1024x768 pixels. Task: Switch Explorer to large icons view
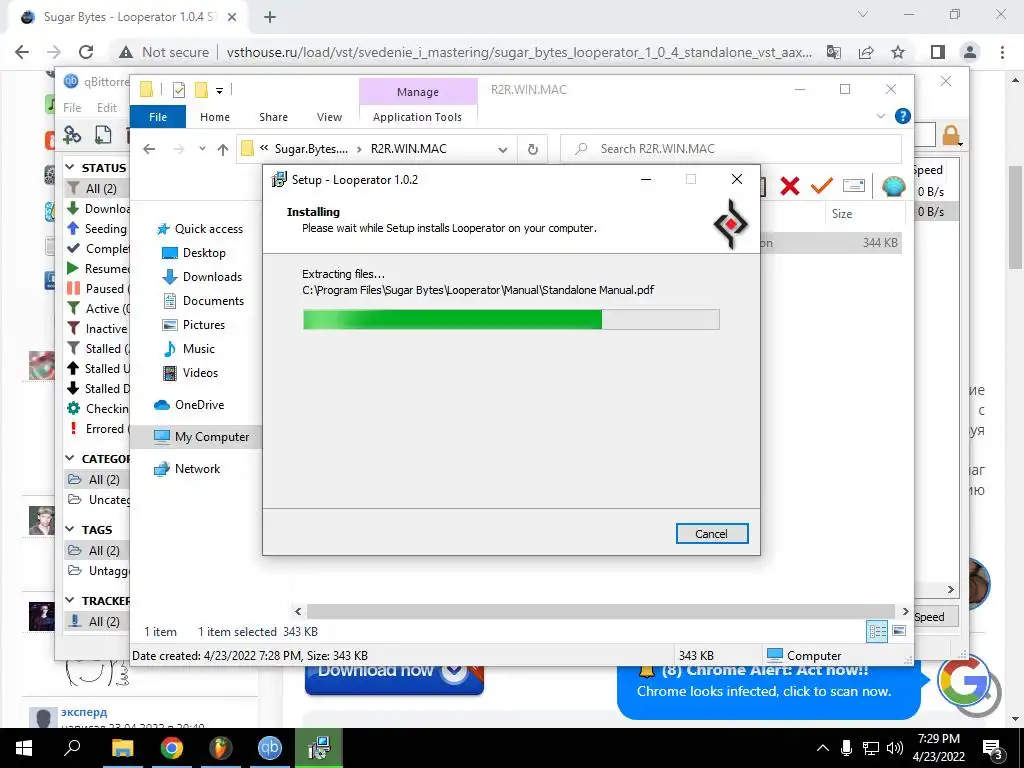click(x=899, y=631)
